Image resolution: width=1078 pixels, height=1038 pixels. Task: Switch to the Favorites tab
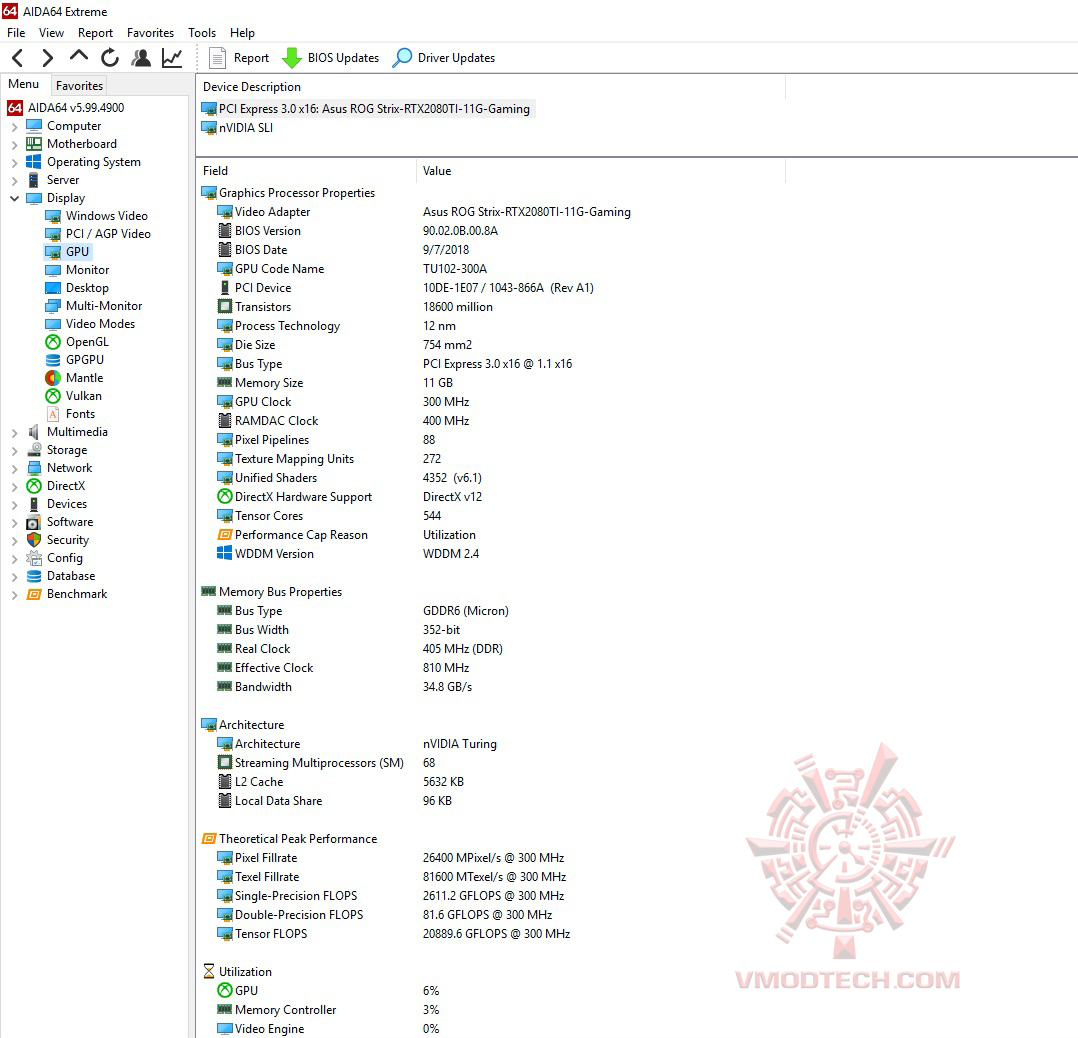(79, 85)
